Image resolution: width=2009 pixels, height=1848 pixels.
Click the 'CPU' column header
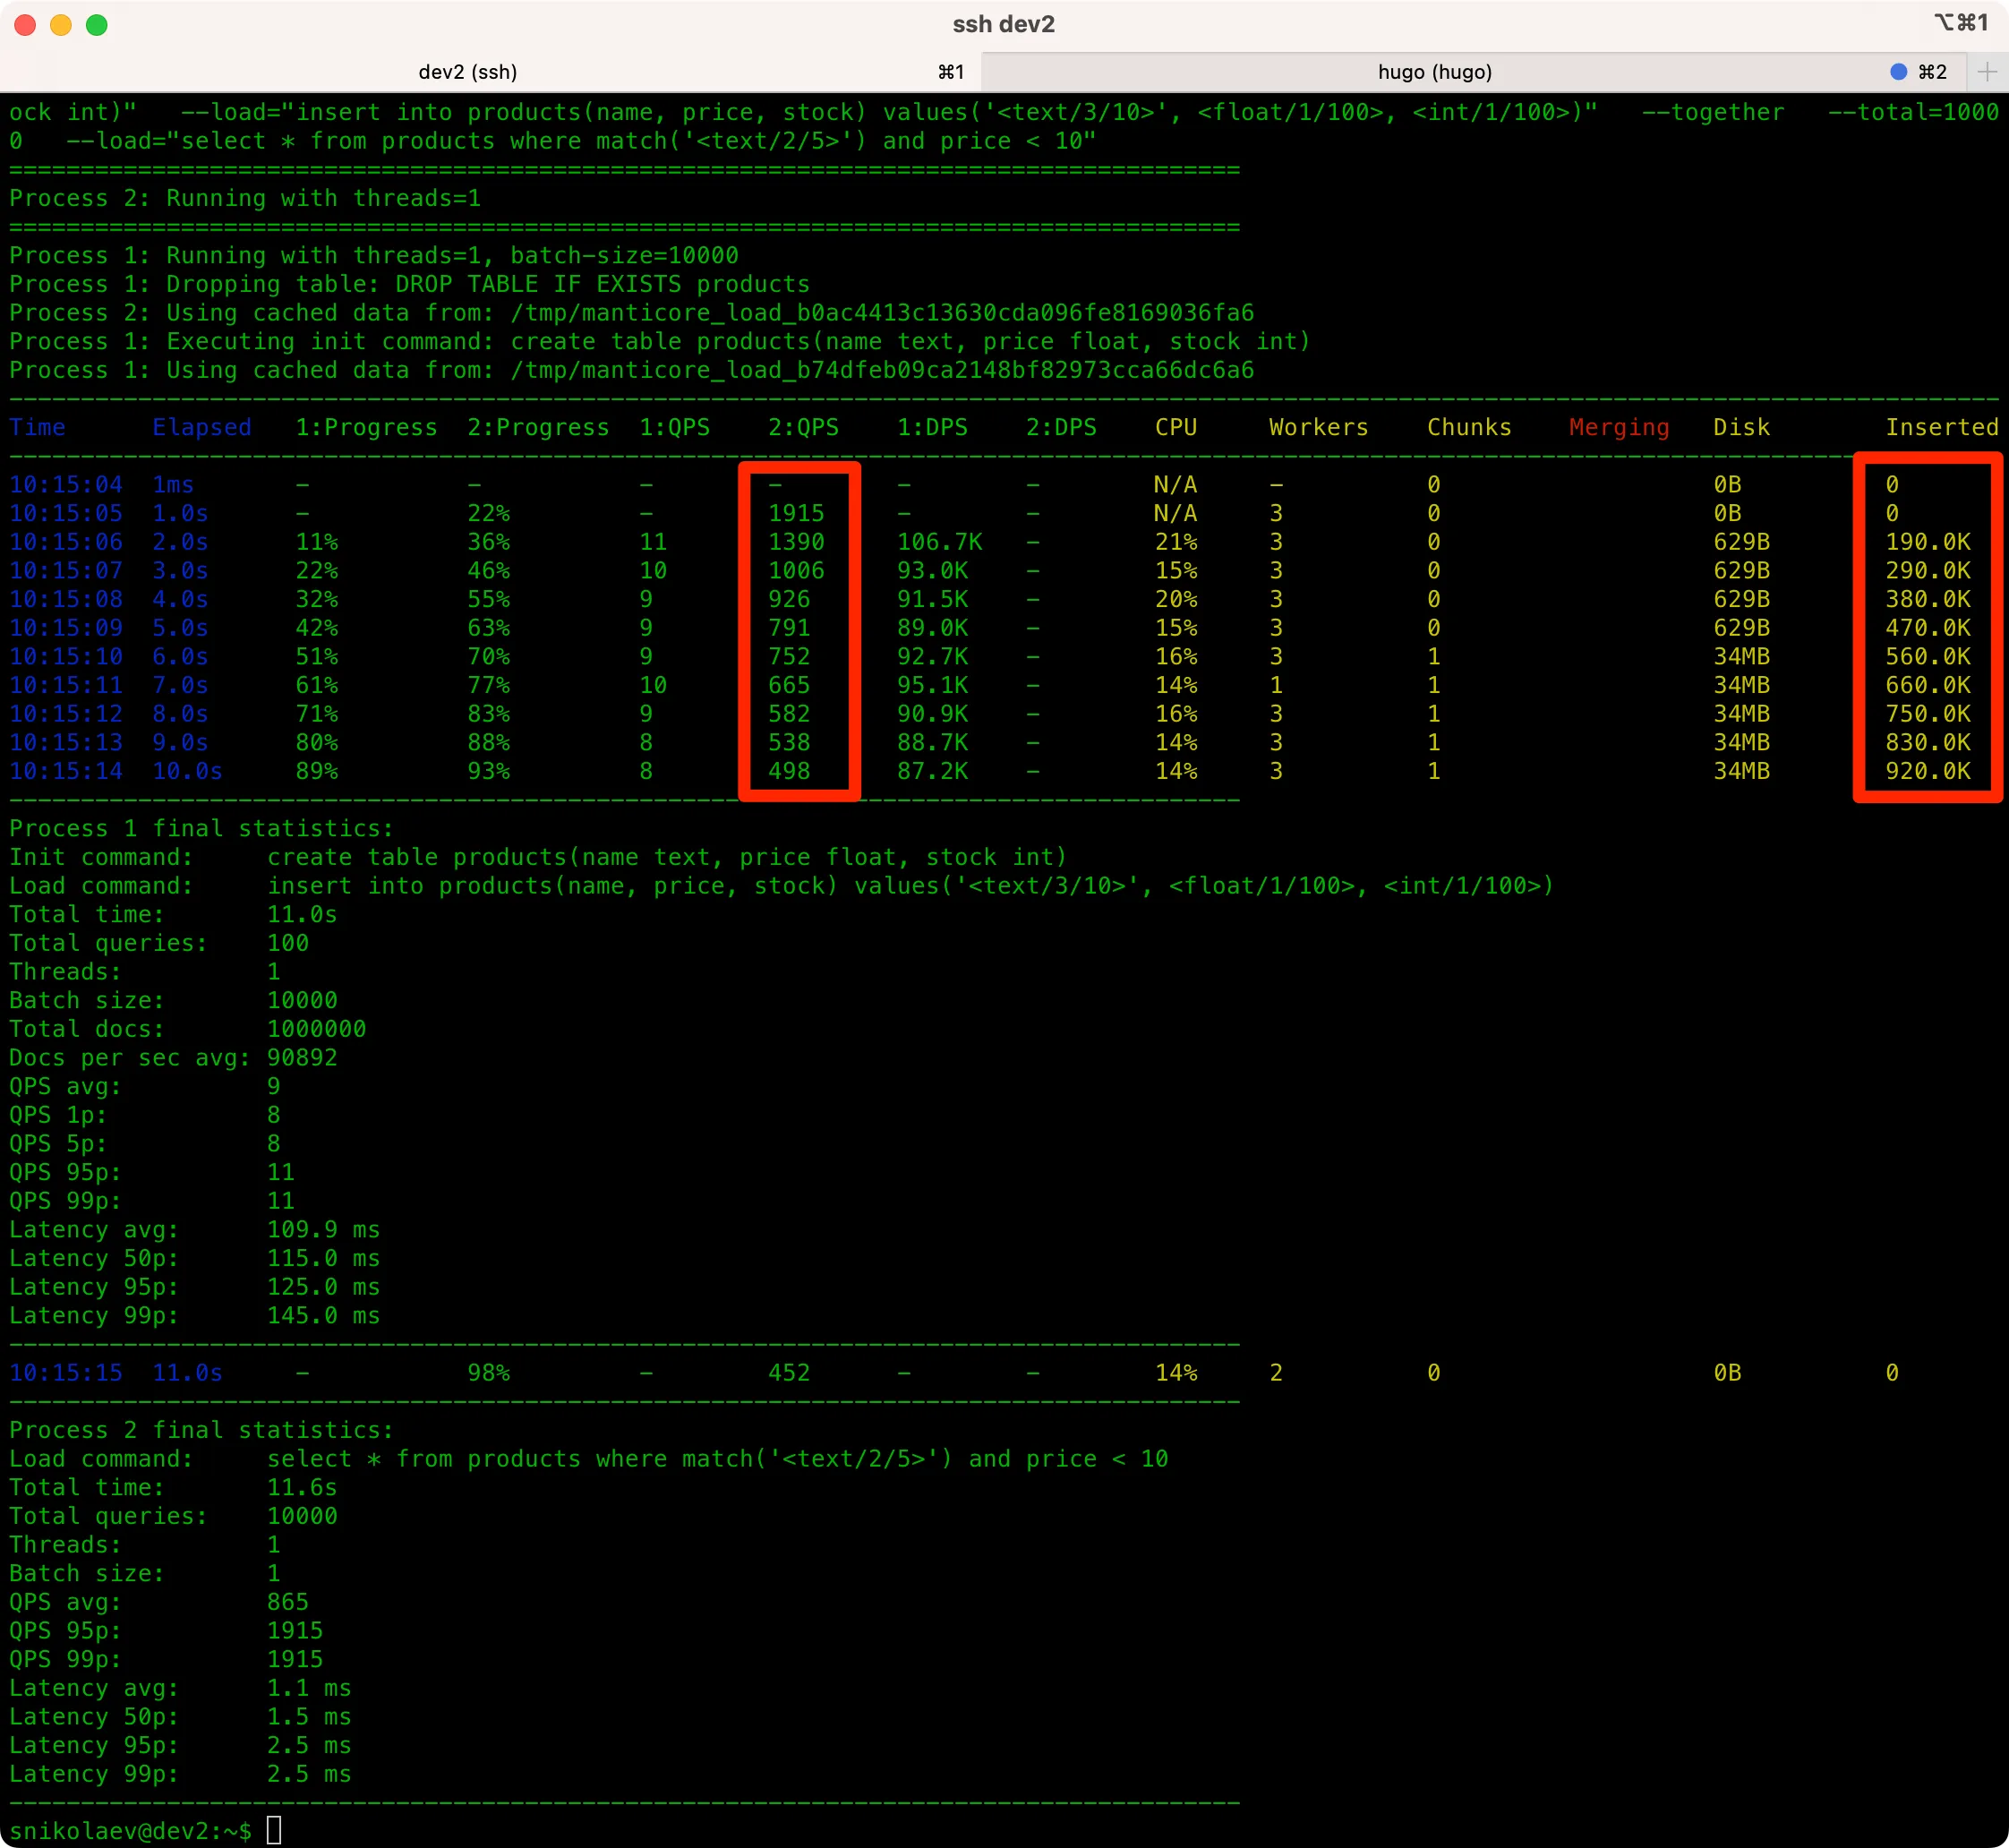click(1176, 427)
